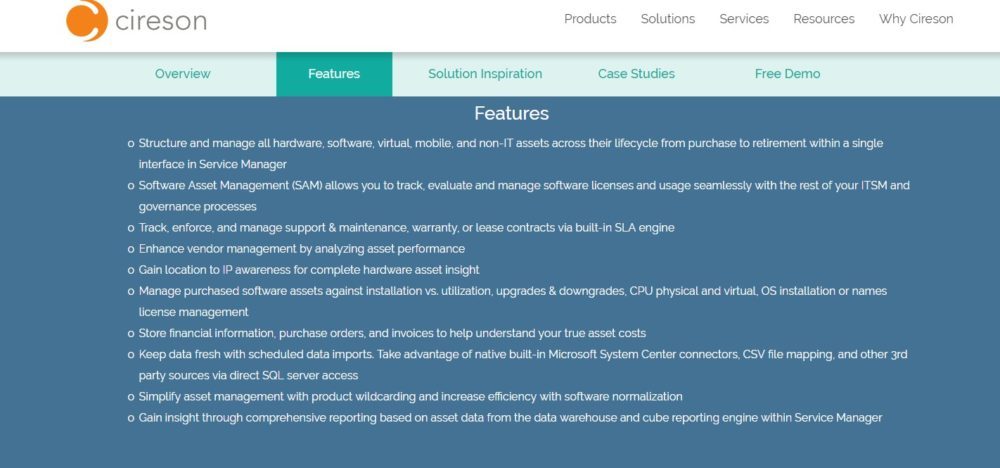Go to Why Cireson page
The image size is (1000, 468).
pyautogui.click(x=916, y=19)
